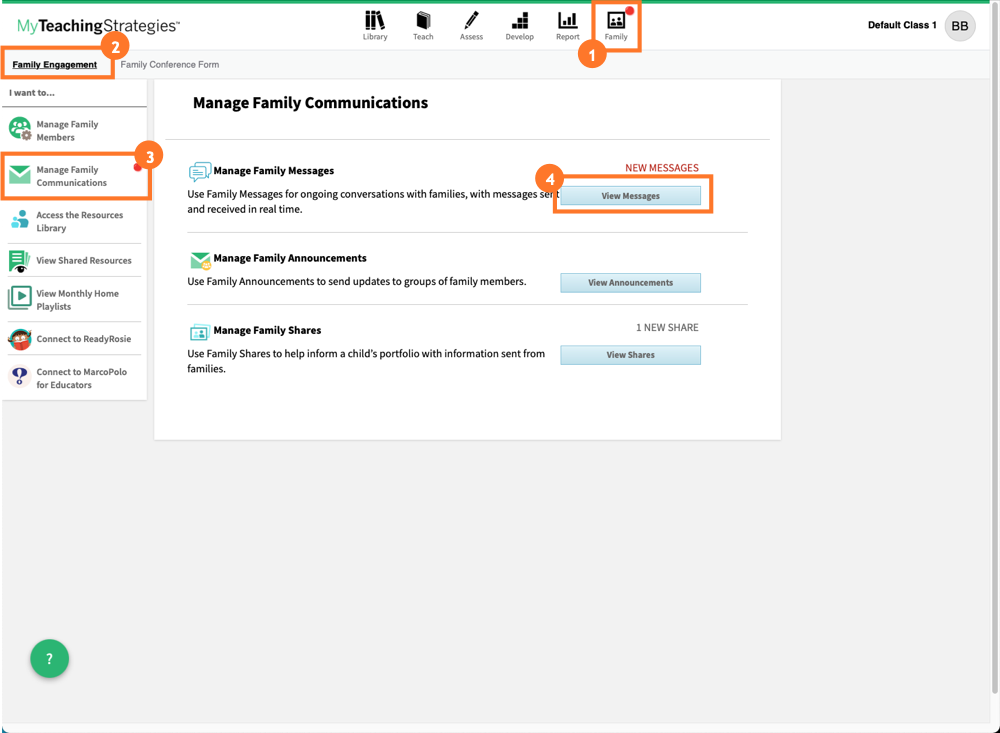
Task: Click View Shares under Manage Family Shares
Action: click(630, 354)
